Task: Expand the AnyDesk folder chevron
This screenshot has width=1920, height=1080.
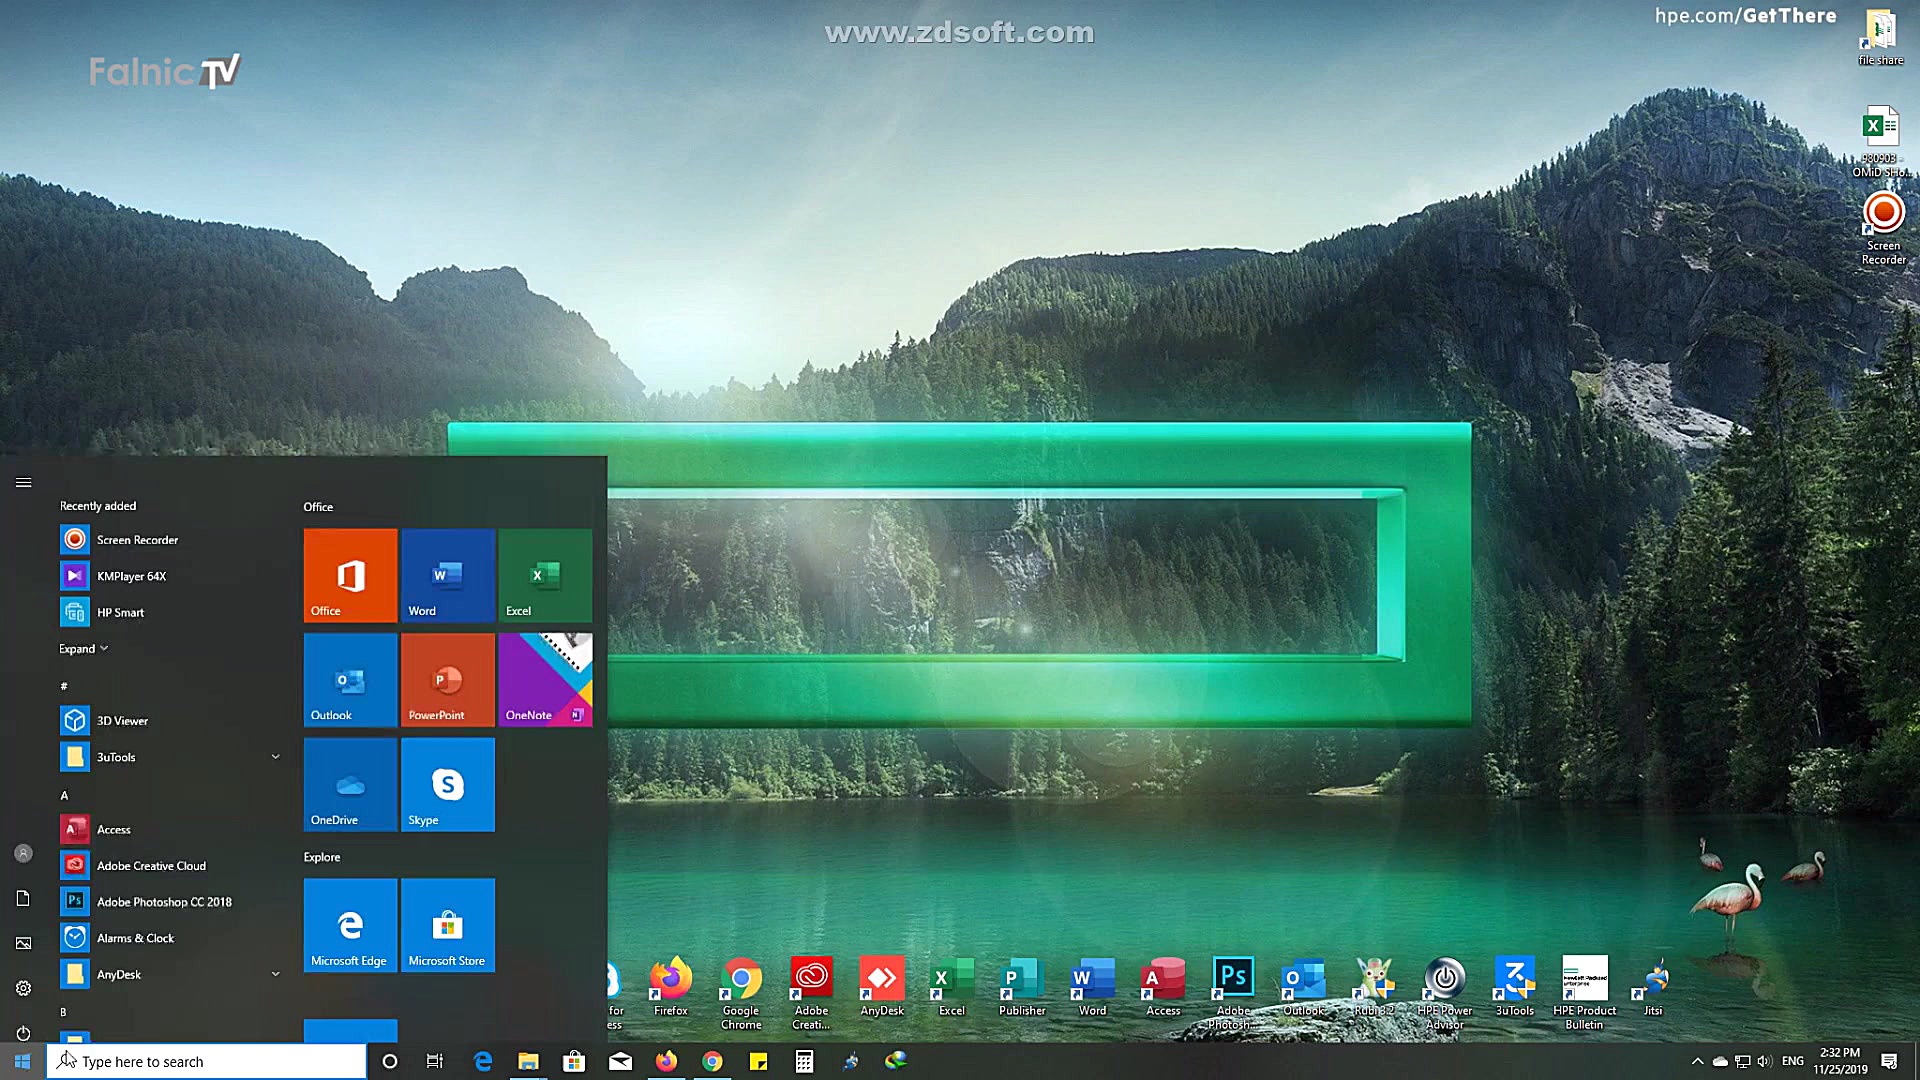Action: pyautogui.click(x=275, y=974)
